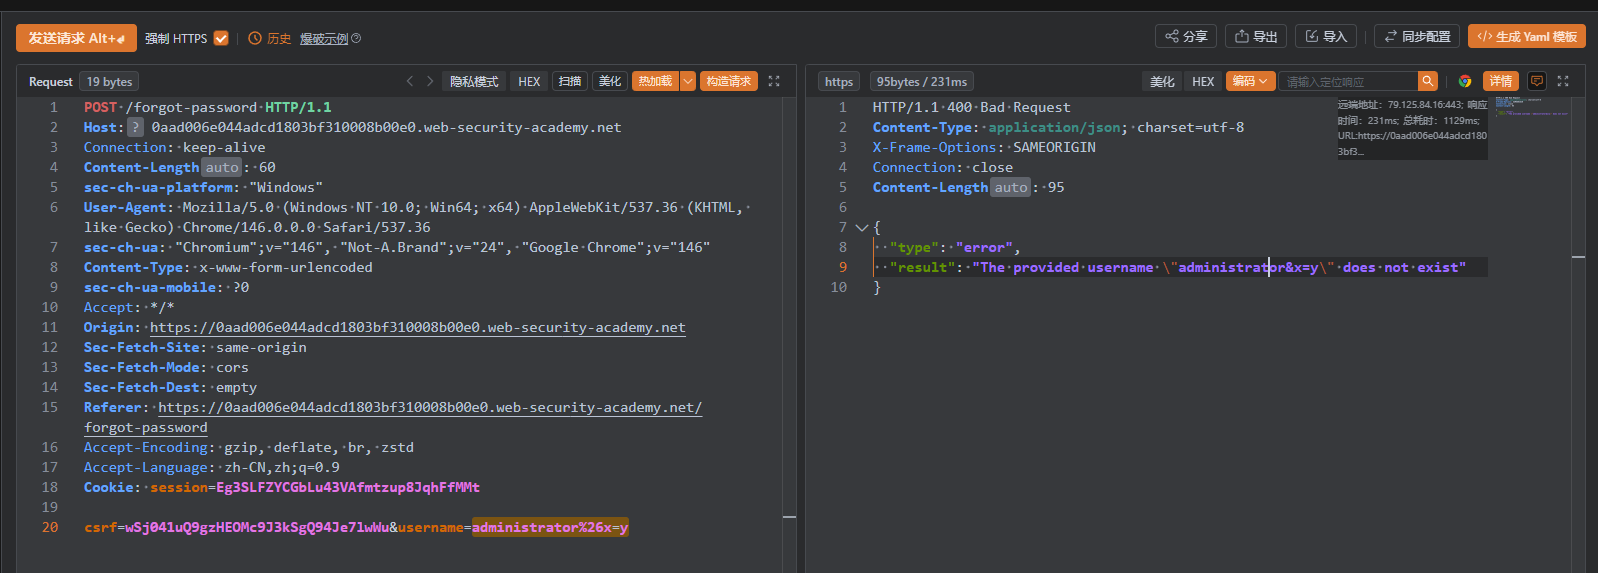Viewport: 1598px width, 573px height.
Task: Open the 热加载 dropdown arrow
Action: [688, 81]
